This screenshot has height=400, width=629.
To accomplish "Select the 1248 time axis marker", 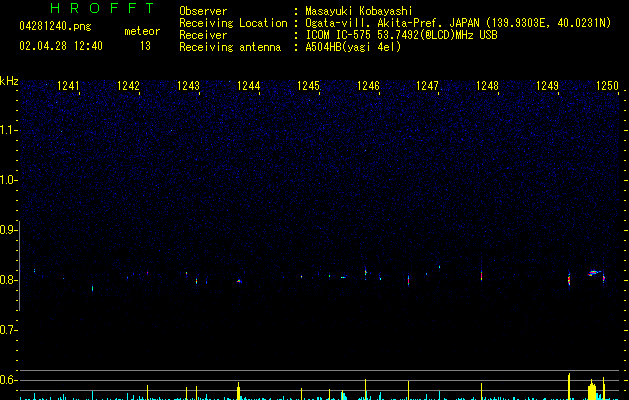I will [x=487, y=86].
